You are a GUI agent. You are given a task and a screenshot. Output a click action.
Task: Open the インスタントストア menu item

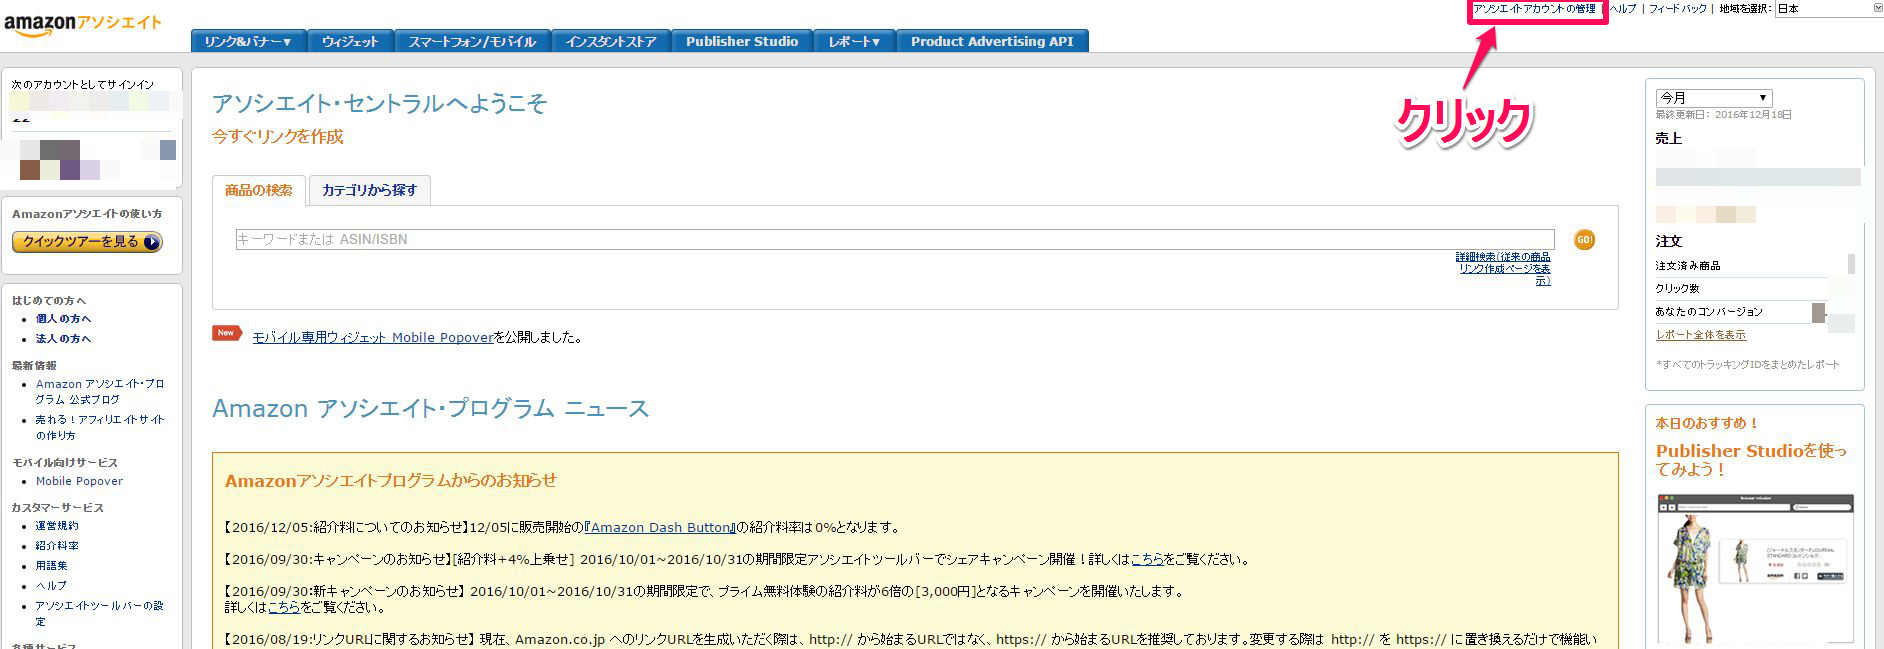[x=611, y=41]
